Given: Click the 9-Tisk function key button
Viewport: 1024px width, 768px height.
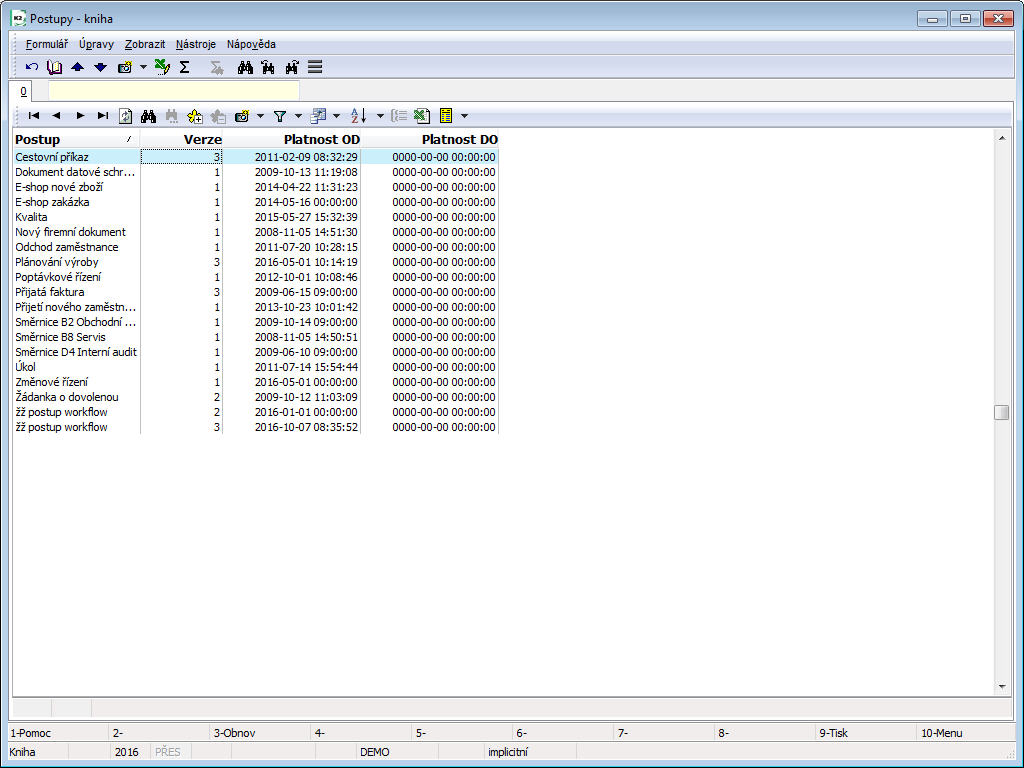Looking at the screenshot, I should [865, 733].
